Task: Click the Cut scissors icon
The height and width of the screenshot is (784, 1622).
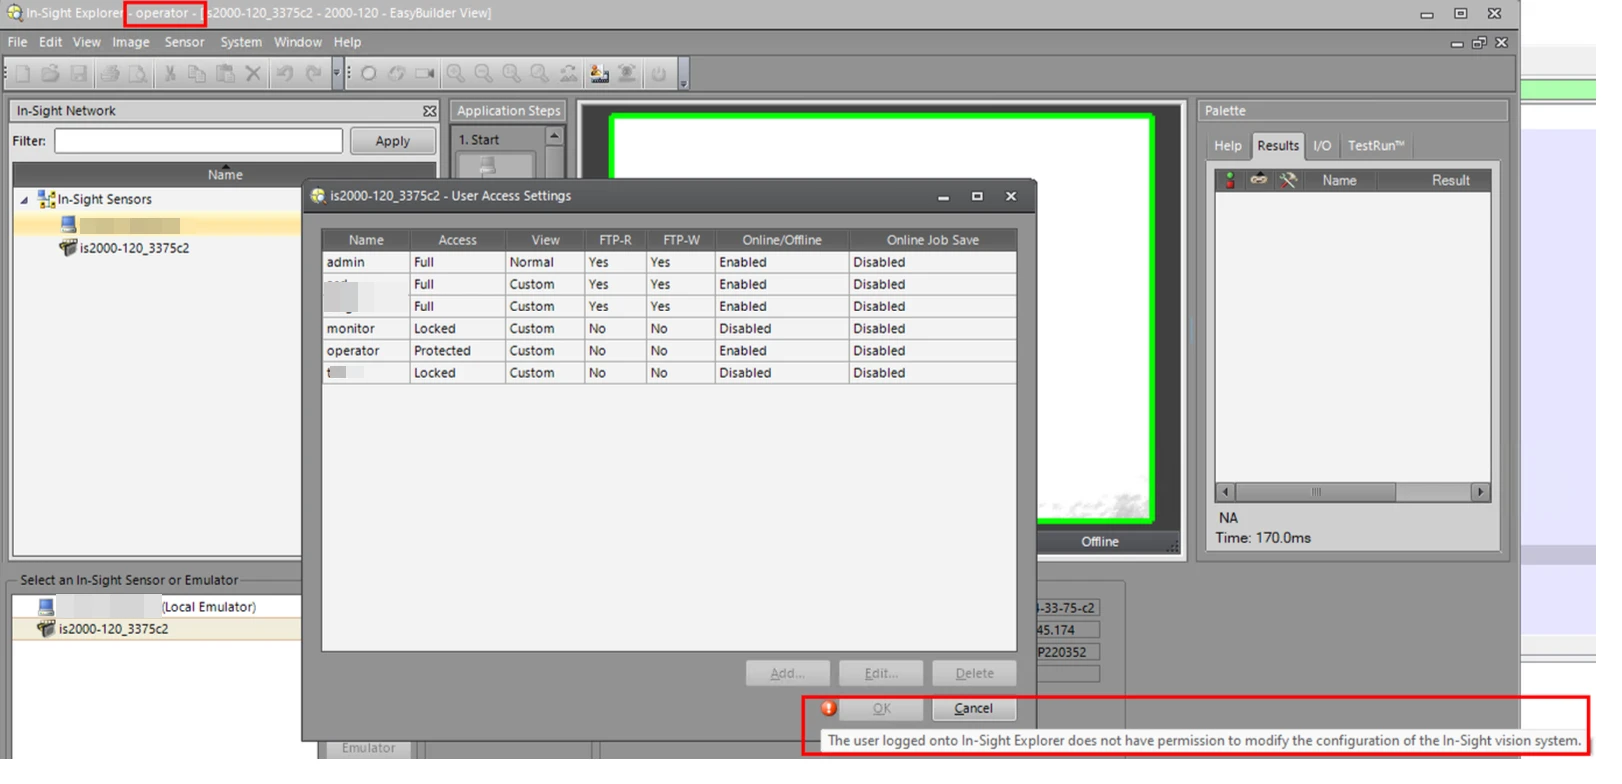Action: click(170, 74)
